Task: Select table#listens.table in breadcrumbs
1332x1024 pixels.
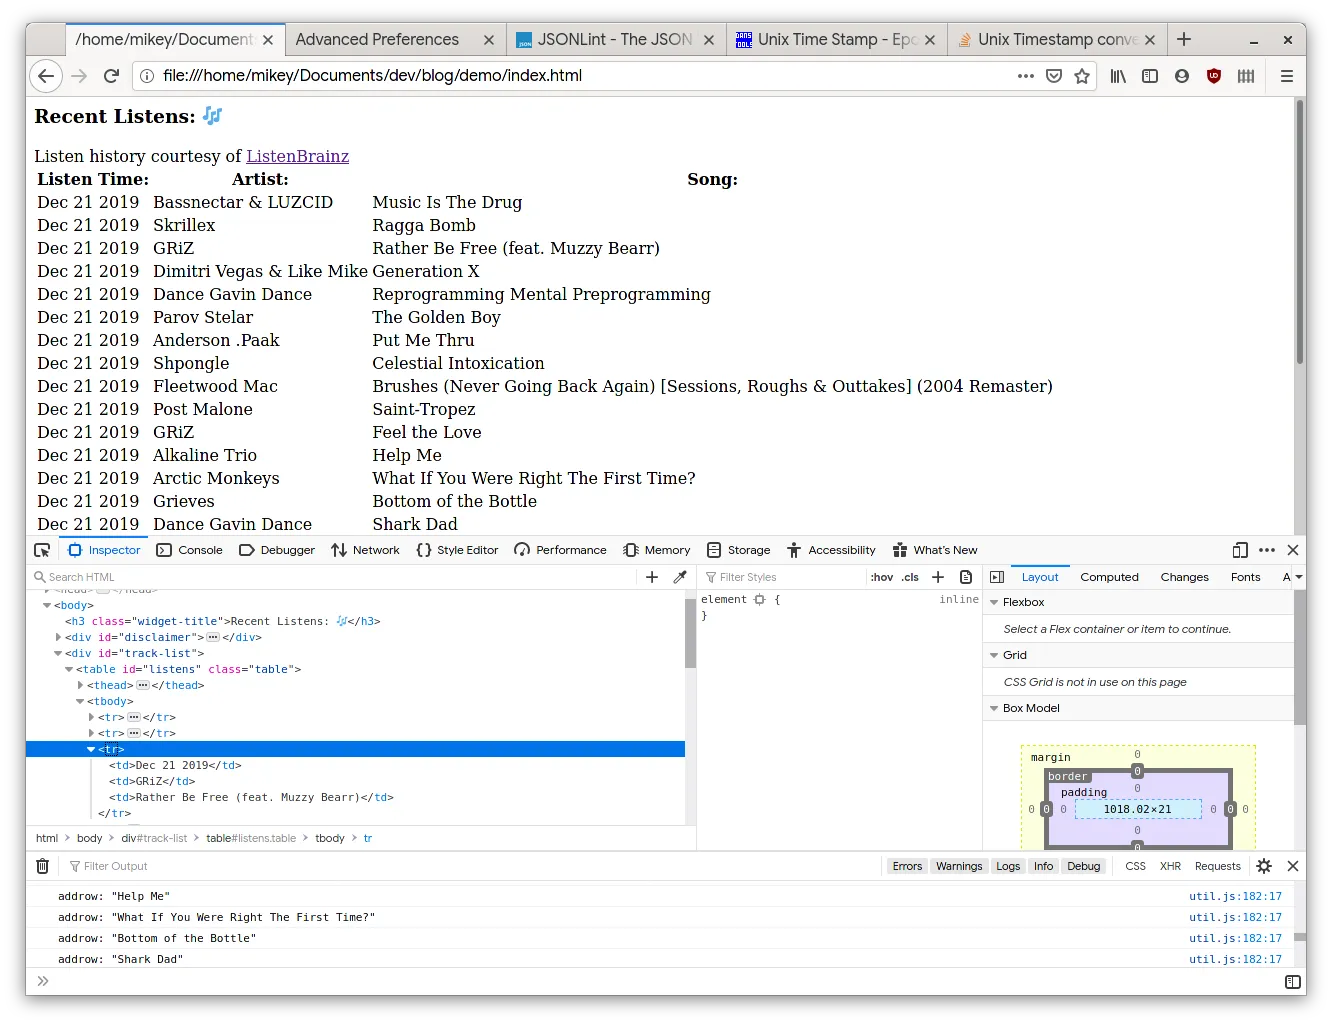Action: (x=251, y=838)
